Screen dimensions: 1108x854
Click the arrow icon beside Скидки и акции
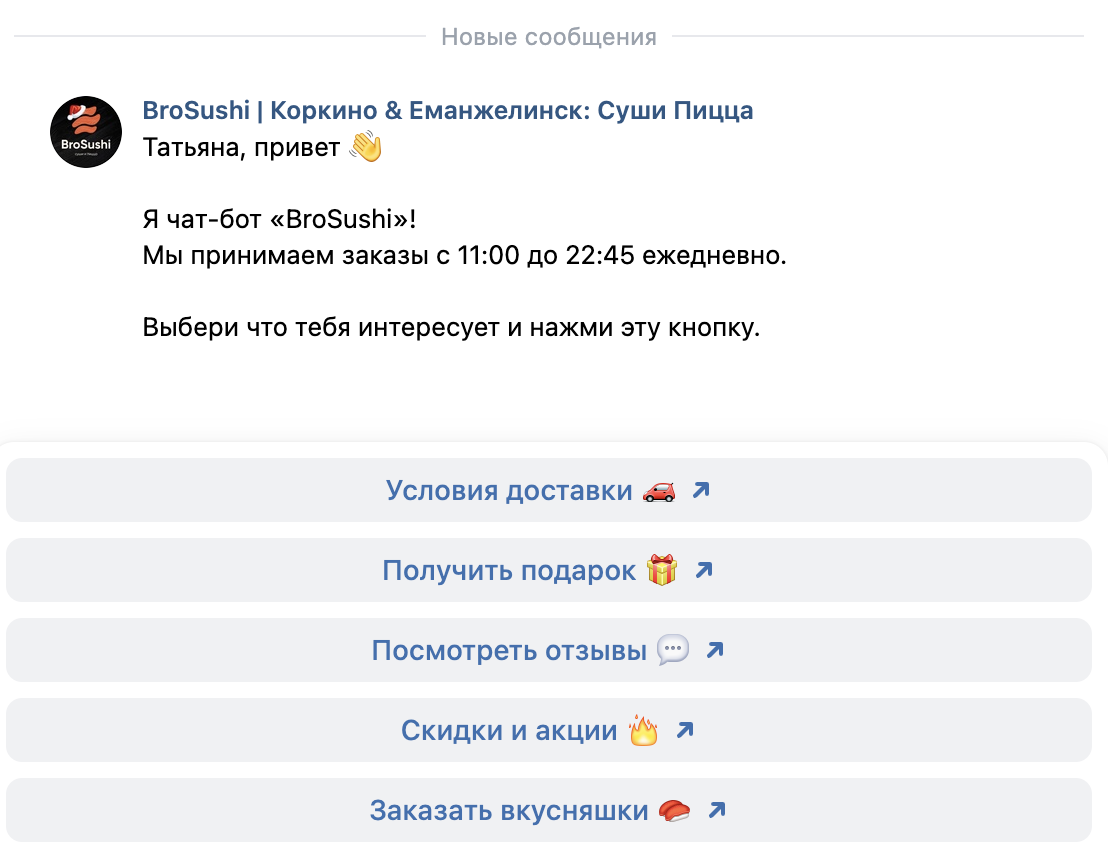pos(684,730)
